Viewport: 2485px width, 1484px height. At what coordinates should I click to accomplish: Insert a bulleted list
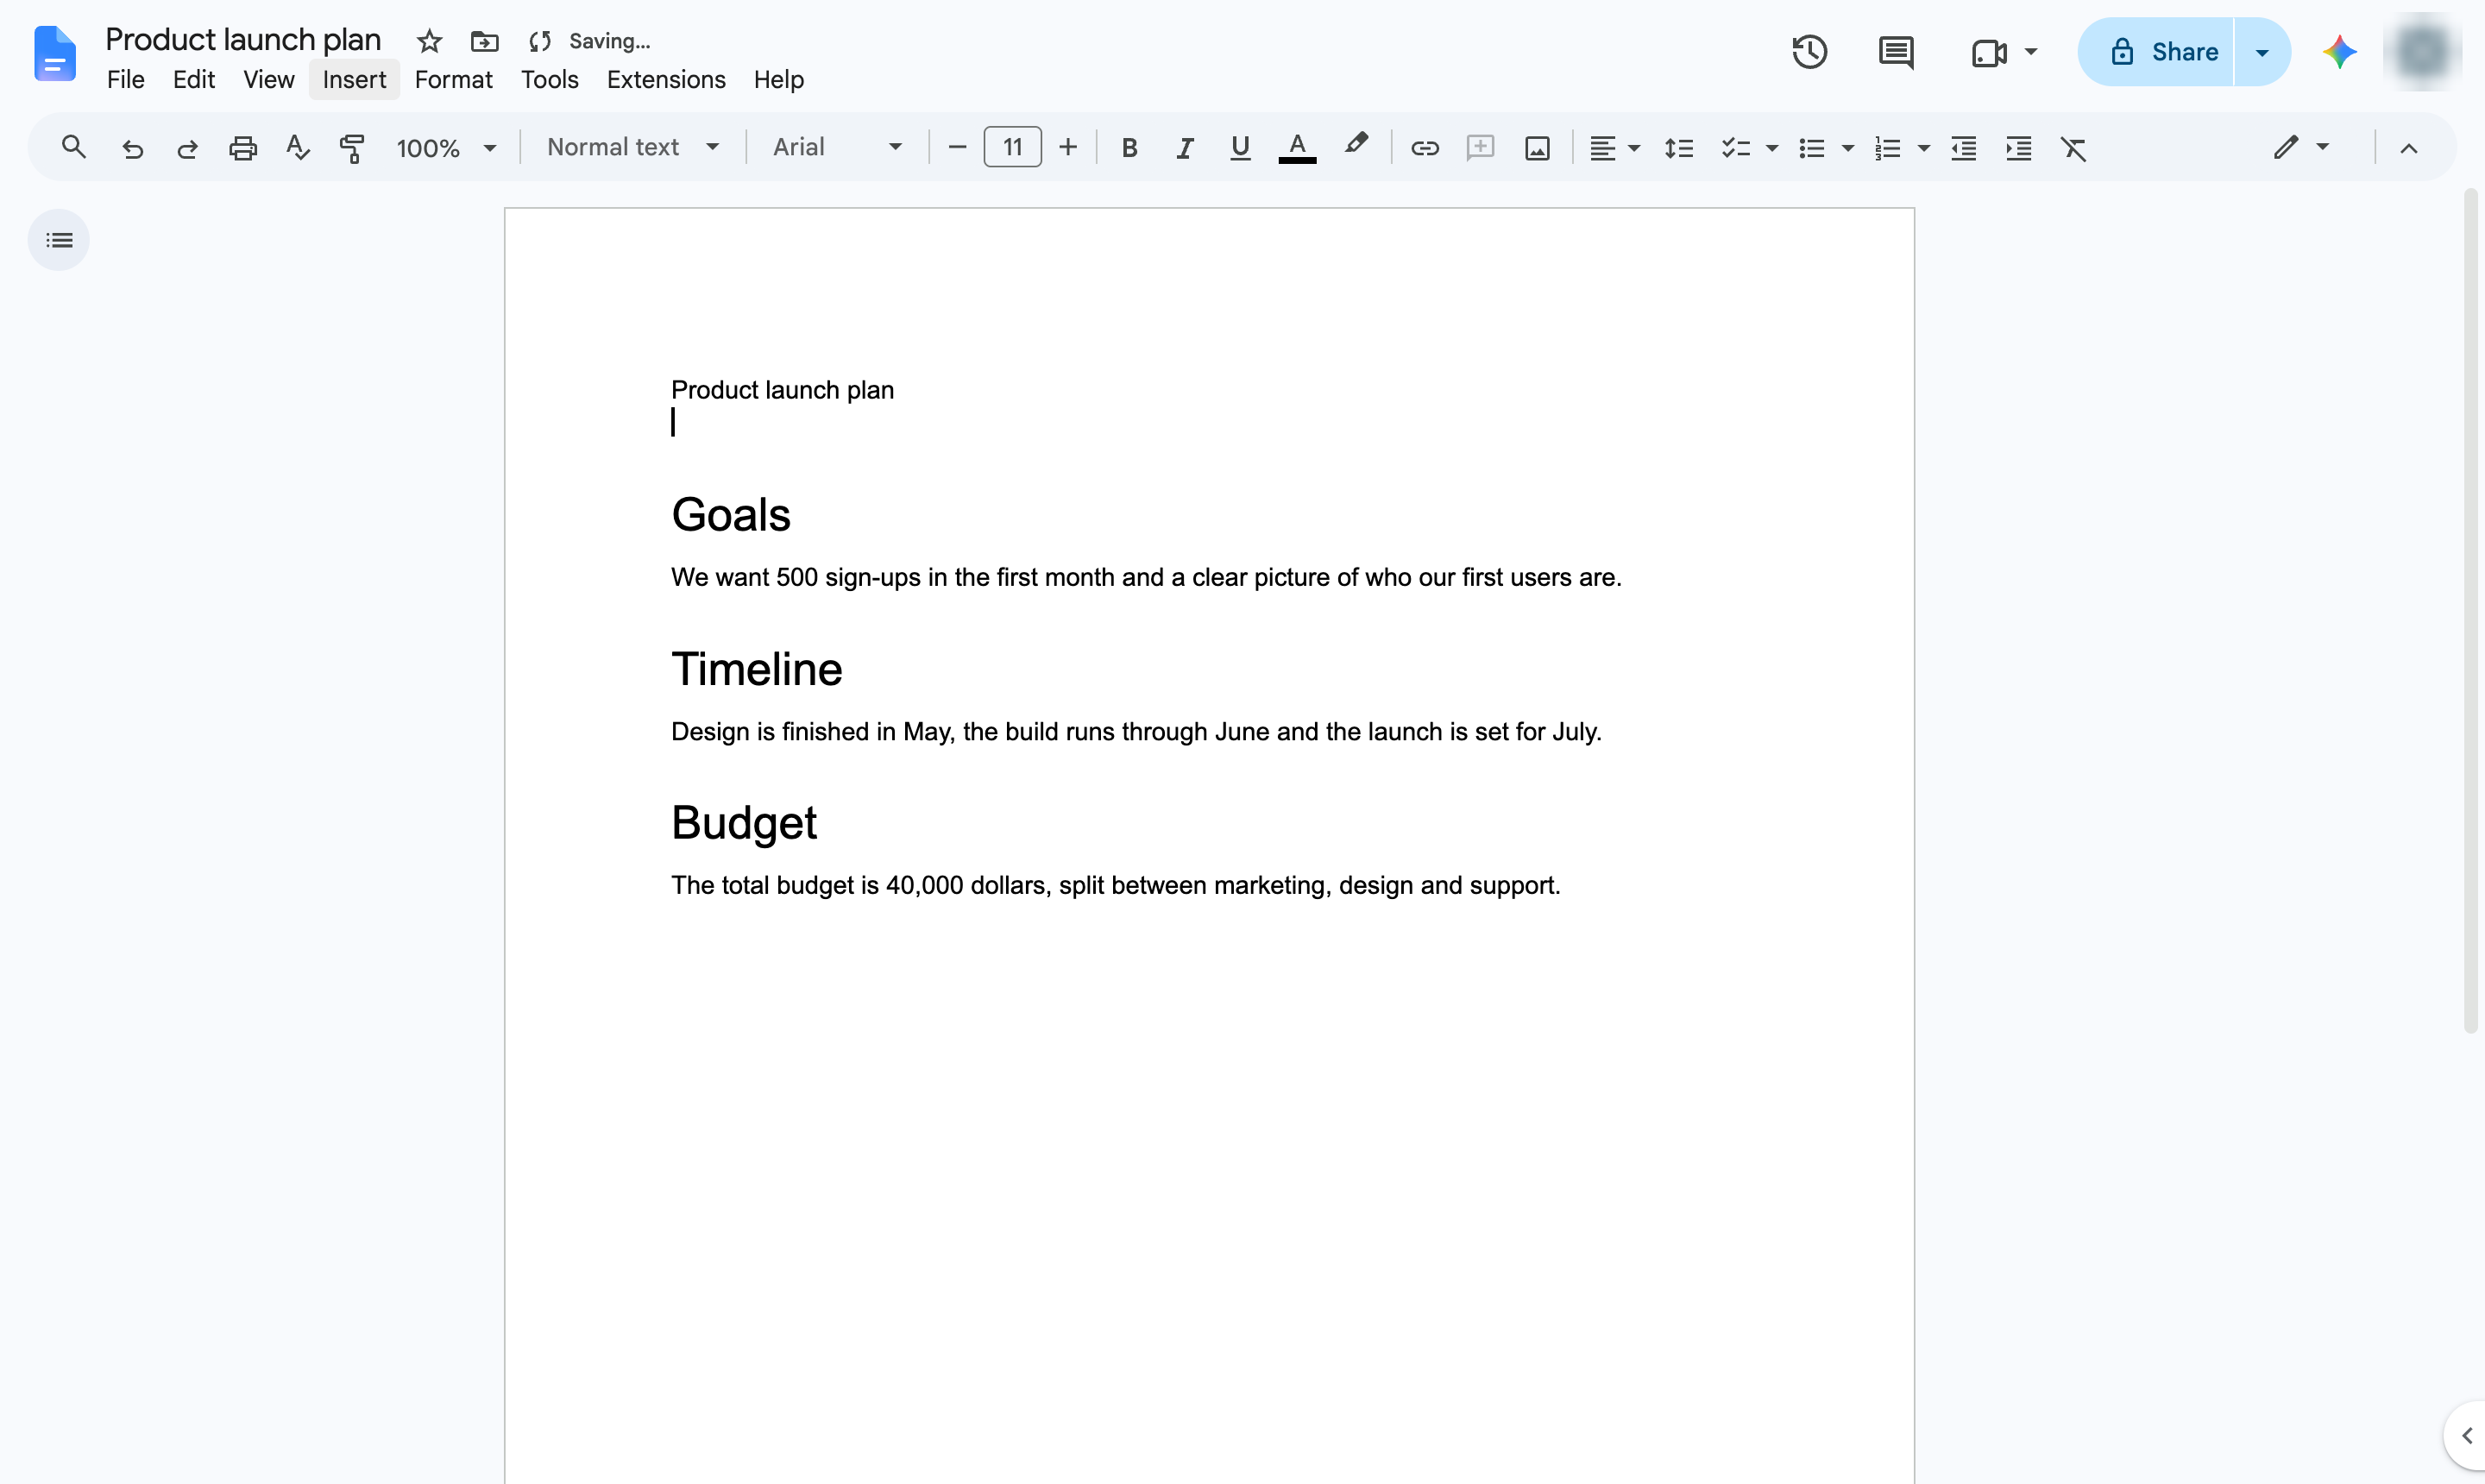(1811, 148)
